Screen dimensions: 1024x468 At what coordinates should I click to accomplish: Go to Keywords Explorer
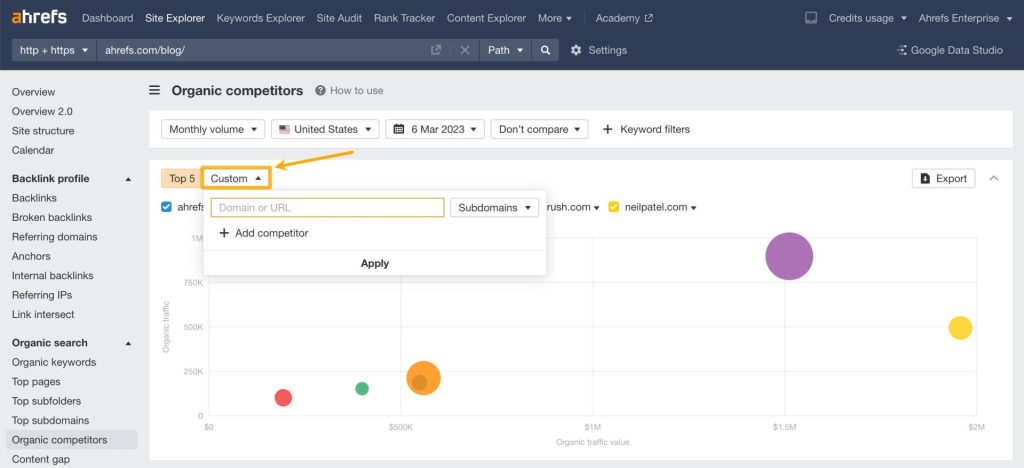261,18
